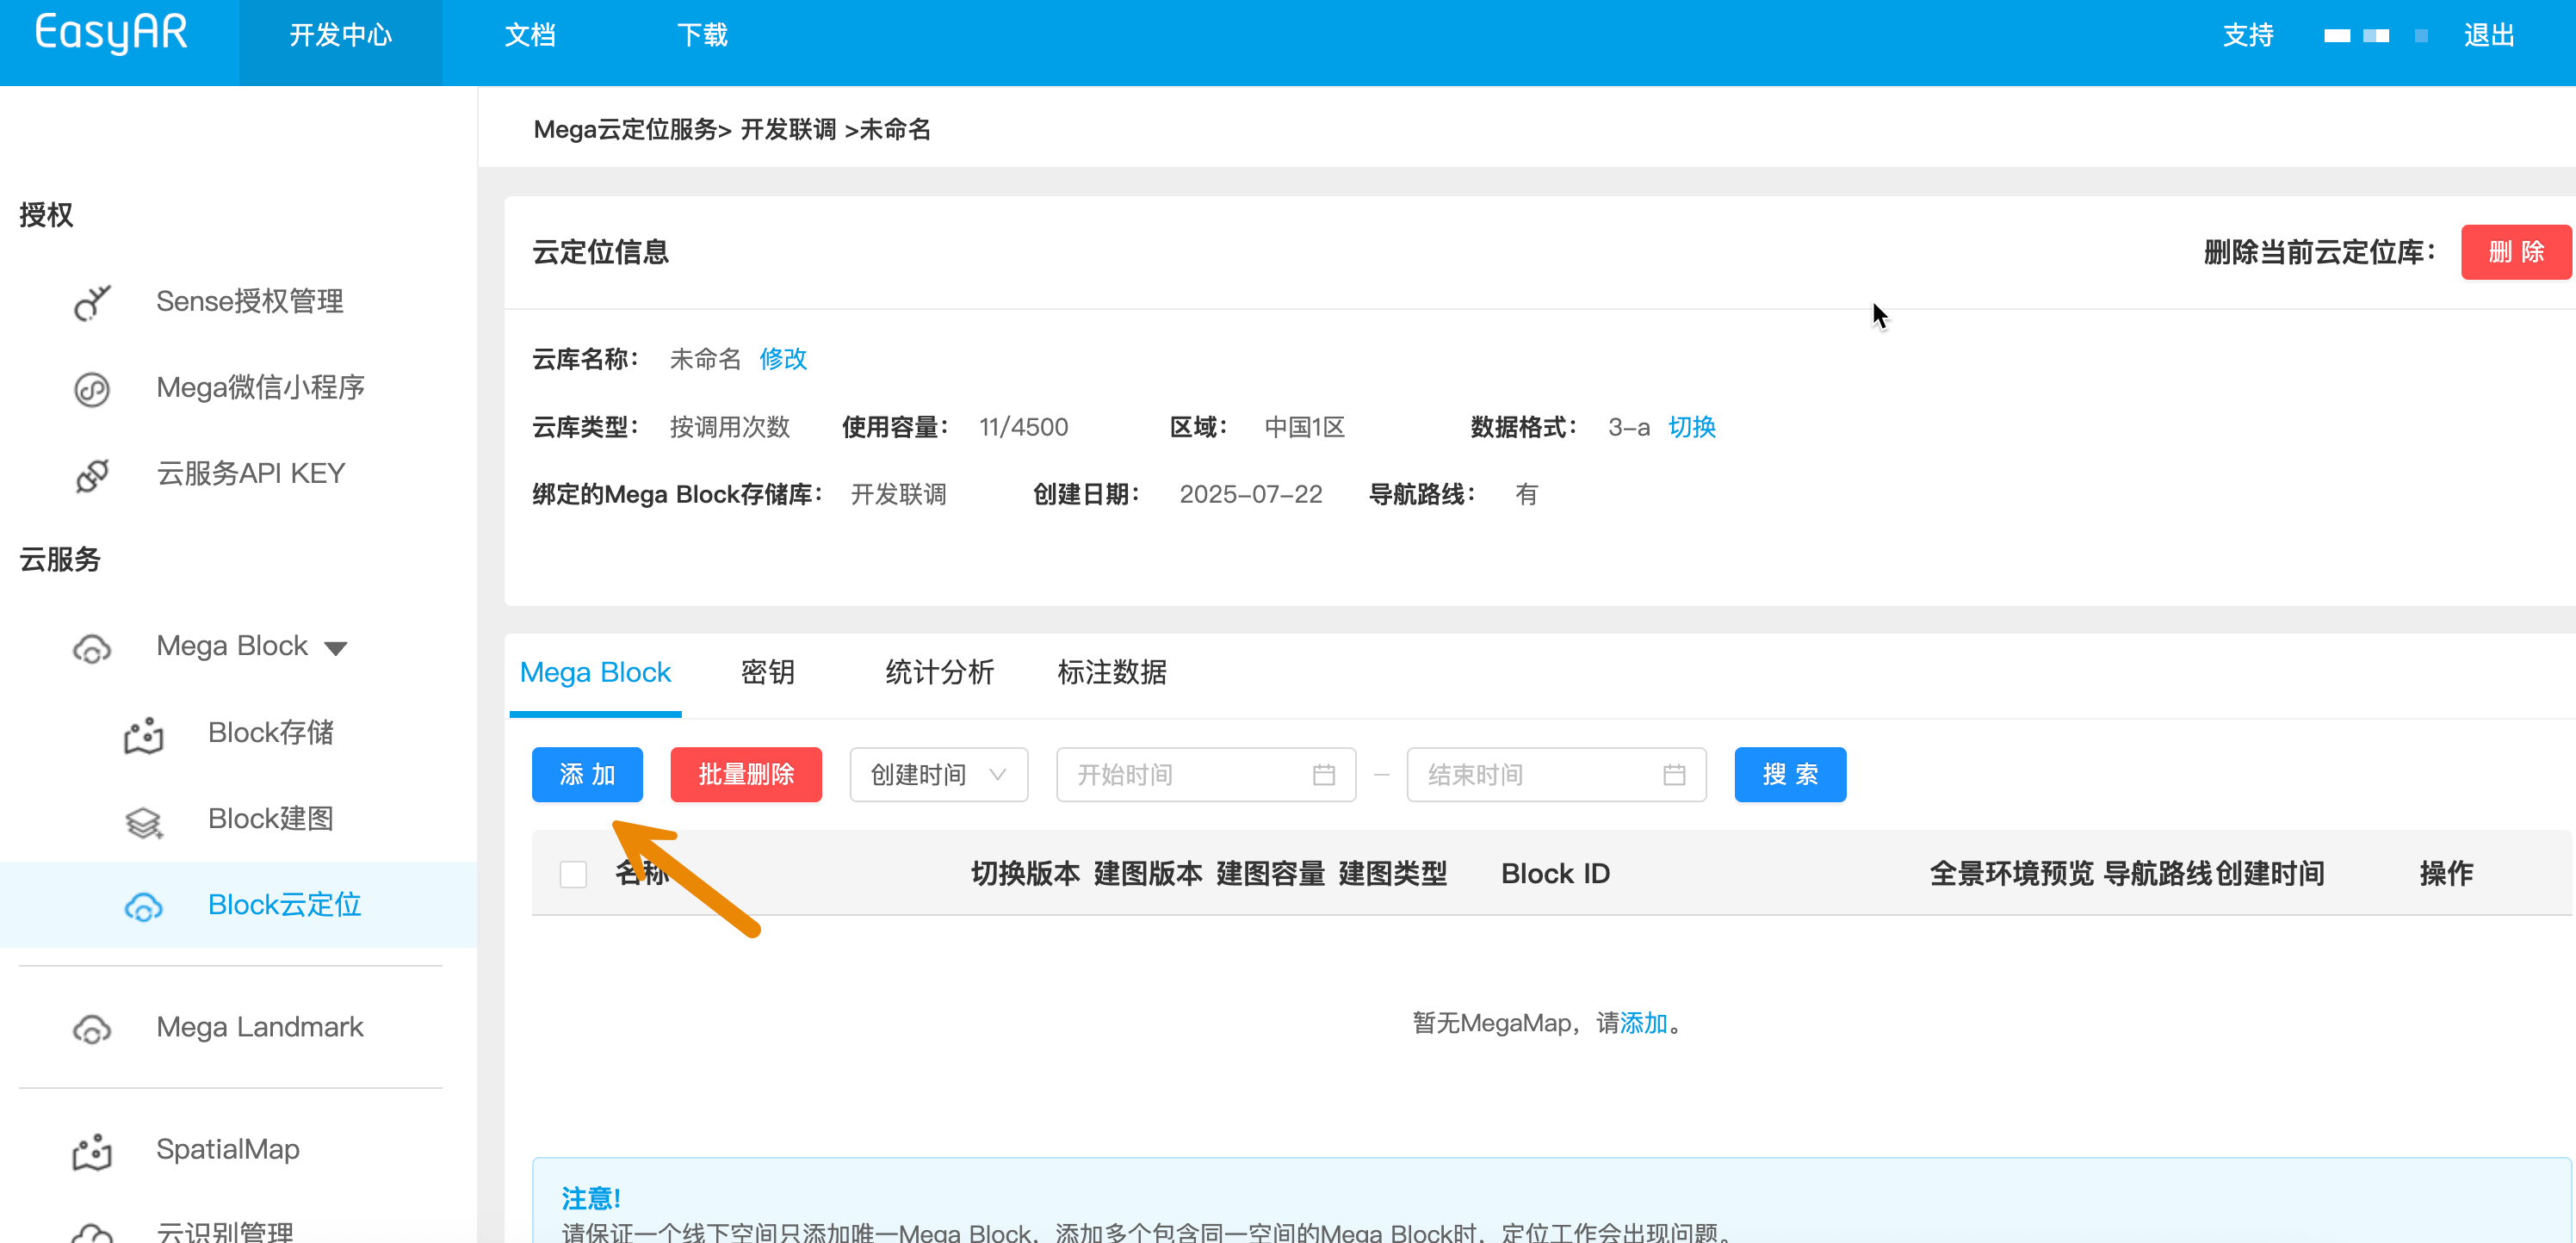
Task: Click the 云服务API KEY plug icon
Action: (x=92, y=474)
